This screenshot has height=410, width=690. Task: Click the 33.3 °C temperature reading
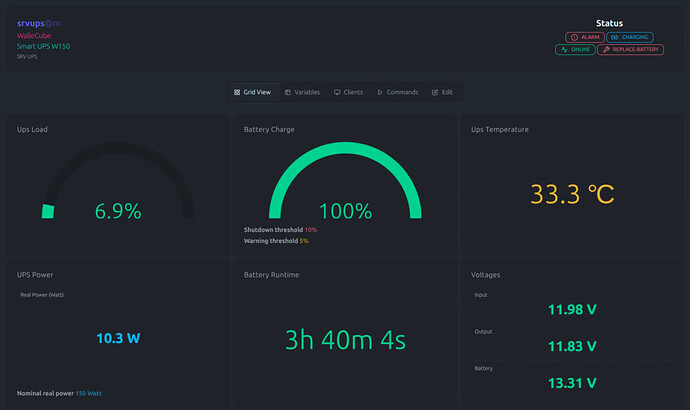pyautogui.click(x=571, y=194)
